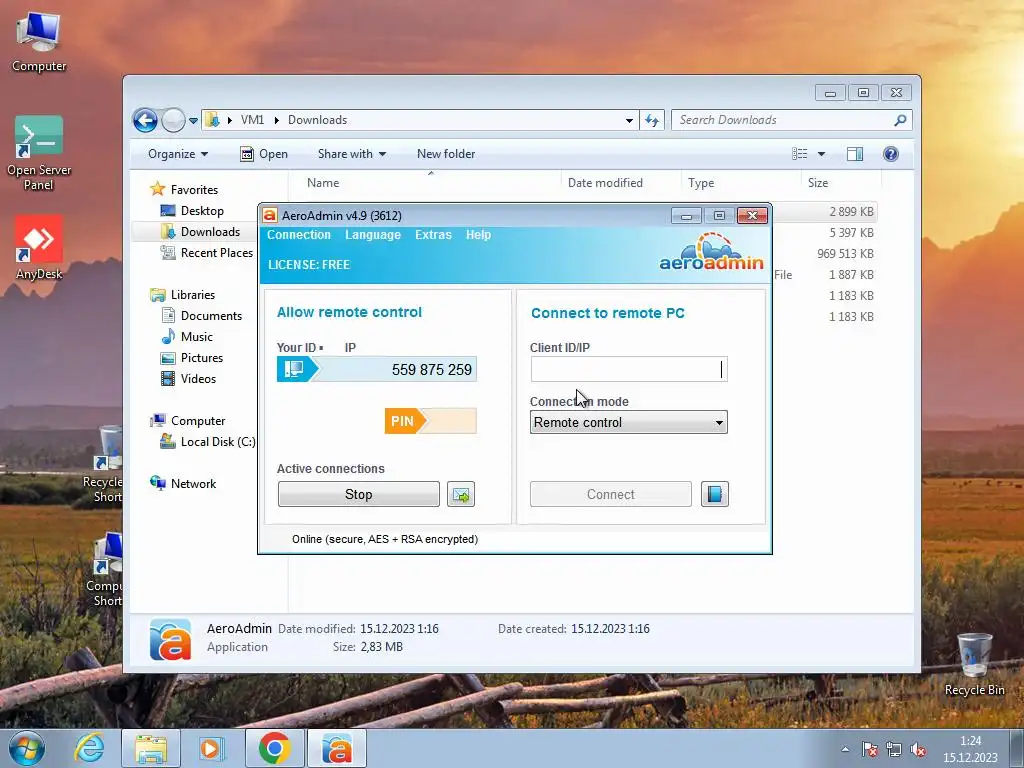Click the Open Server Panel desktop icon

39,153
